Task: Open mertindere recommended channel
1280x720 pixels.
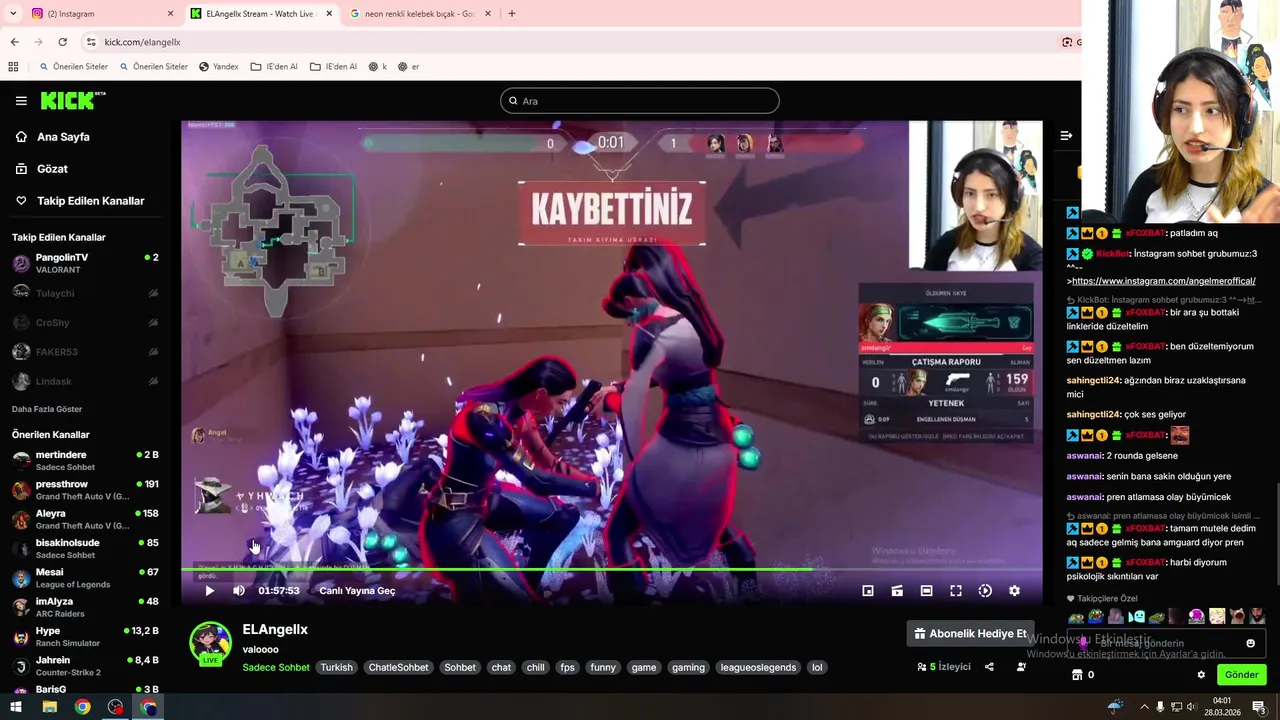Action: click(x=85, y=461)
